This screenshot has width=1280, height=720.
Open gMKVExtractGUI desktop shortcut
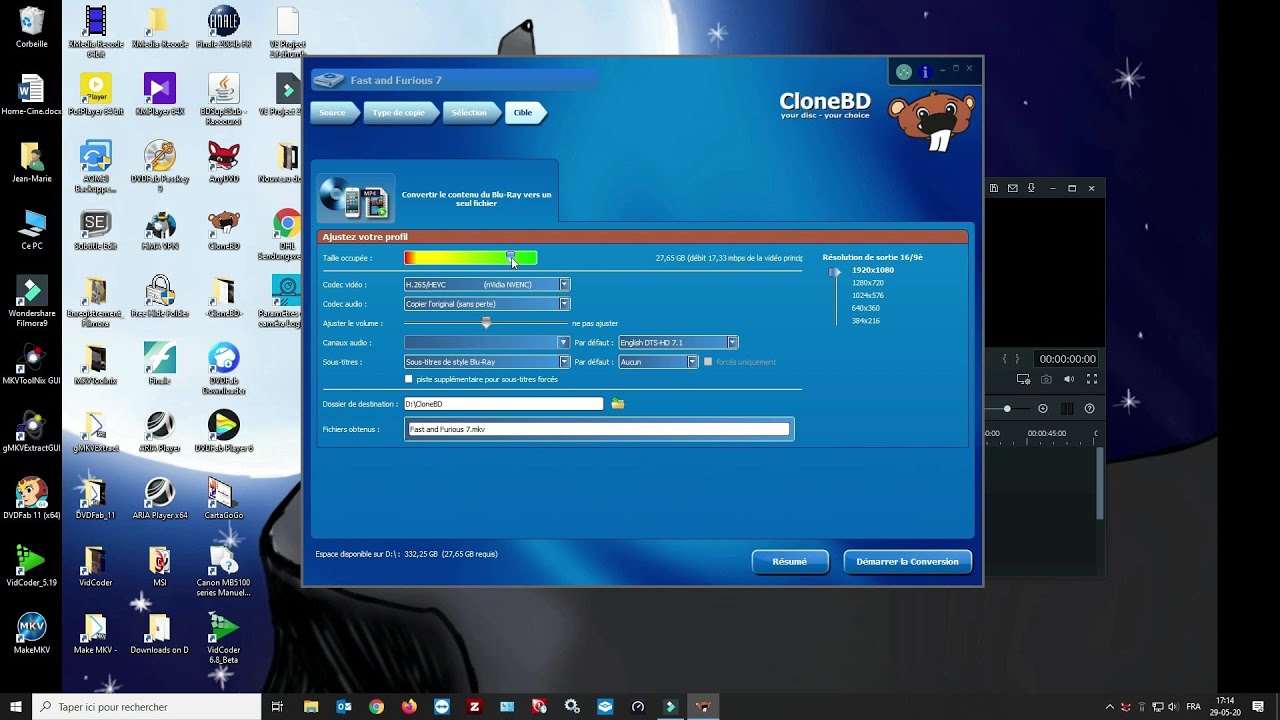point(31,432)
